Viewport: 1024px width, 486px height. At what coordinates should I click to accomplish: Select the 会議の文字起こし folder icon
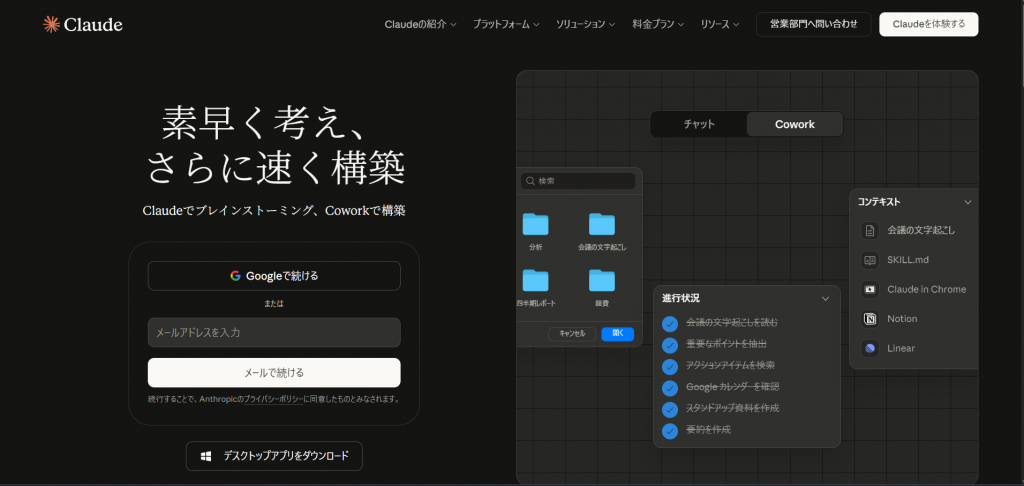click(x=601, y=224)
